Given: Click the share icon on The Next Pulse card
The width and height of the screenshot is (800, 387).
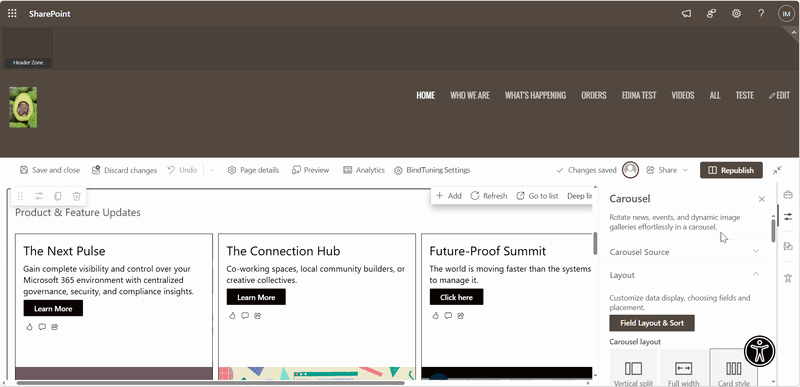Looking at the screenshot, I should [55, 327].
